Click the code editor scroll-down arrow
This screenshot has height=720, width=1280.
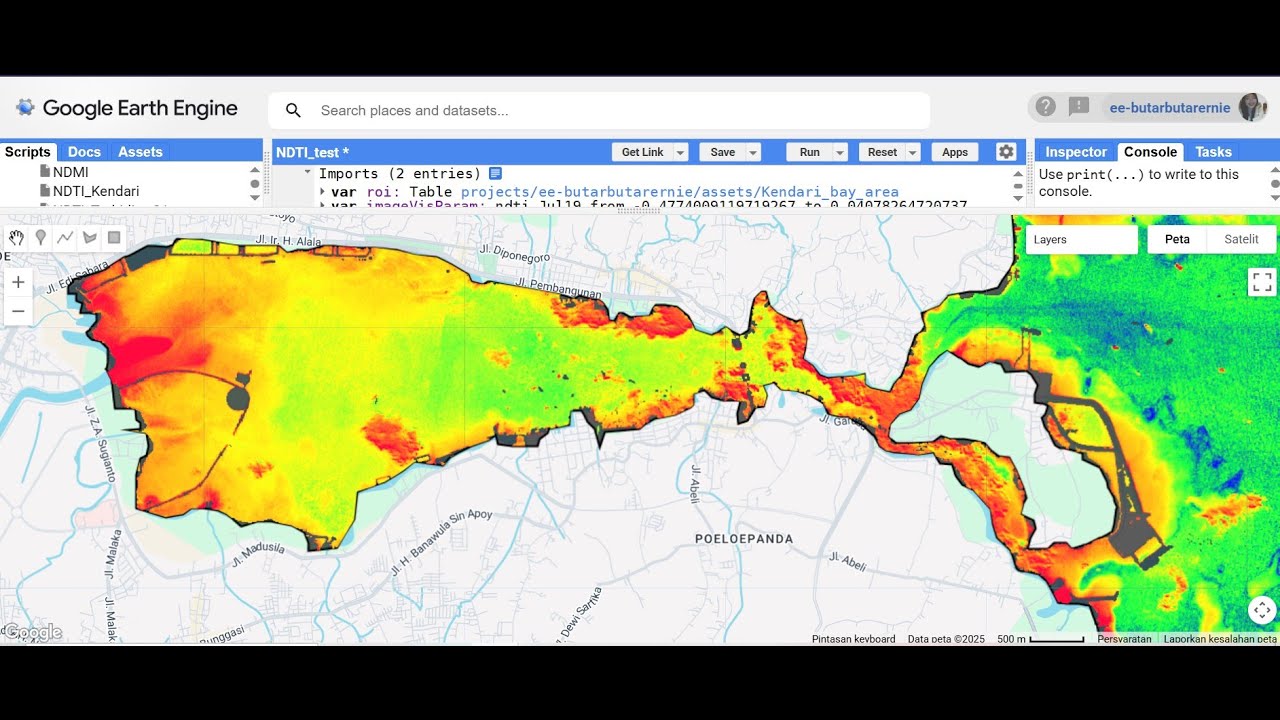coord(1017,198)
